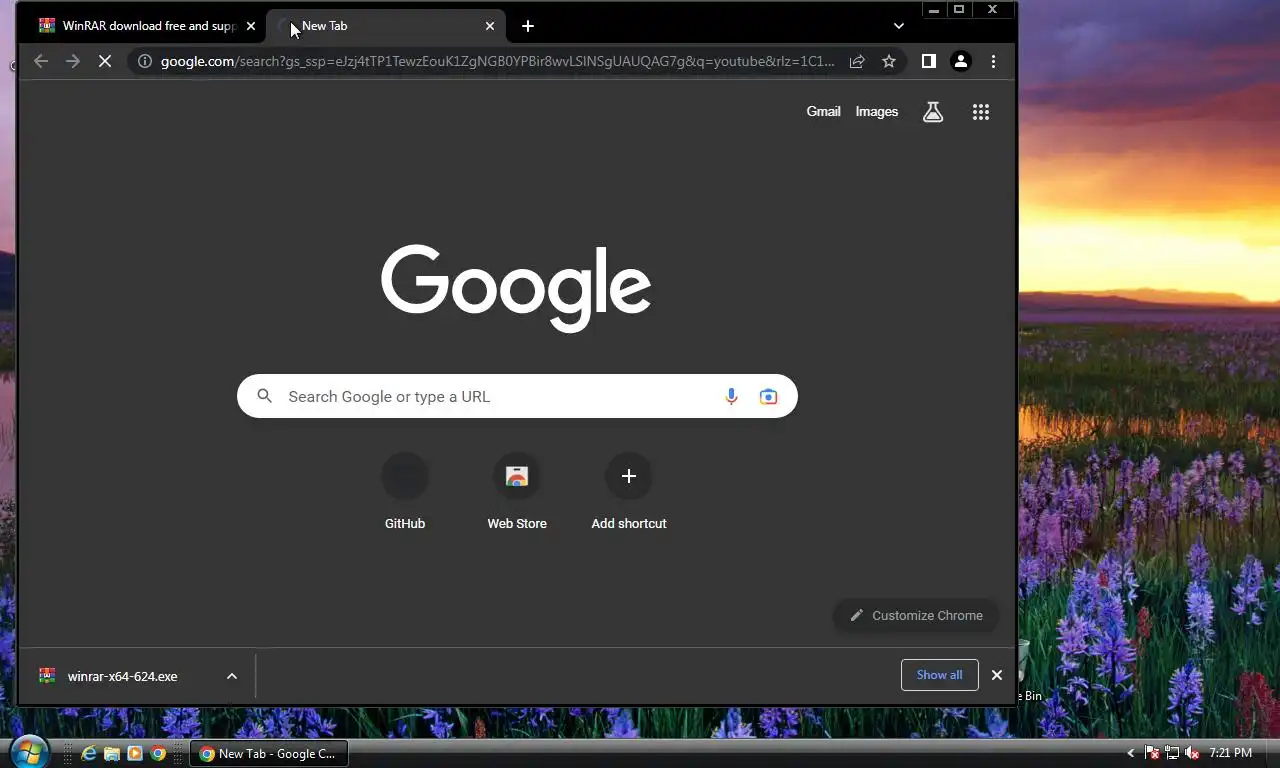The height and width of the screenshot is (768, 1280).
Task: Open Gmail link
Action: coord(823,112)
